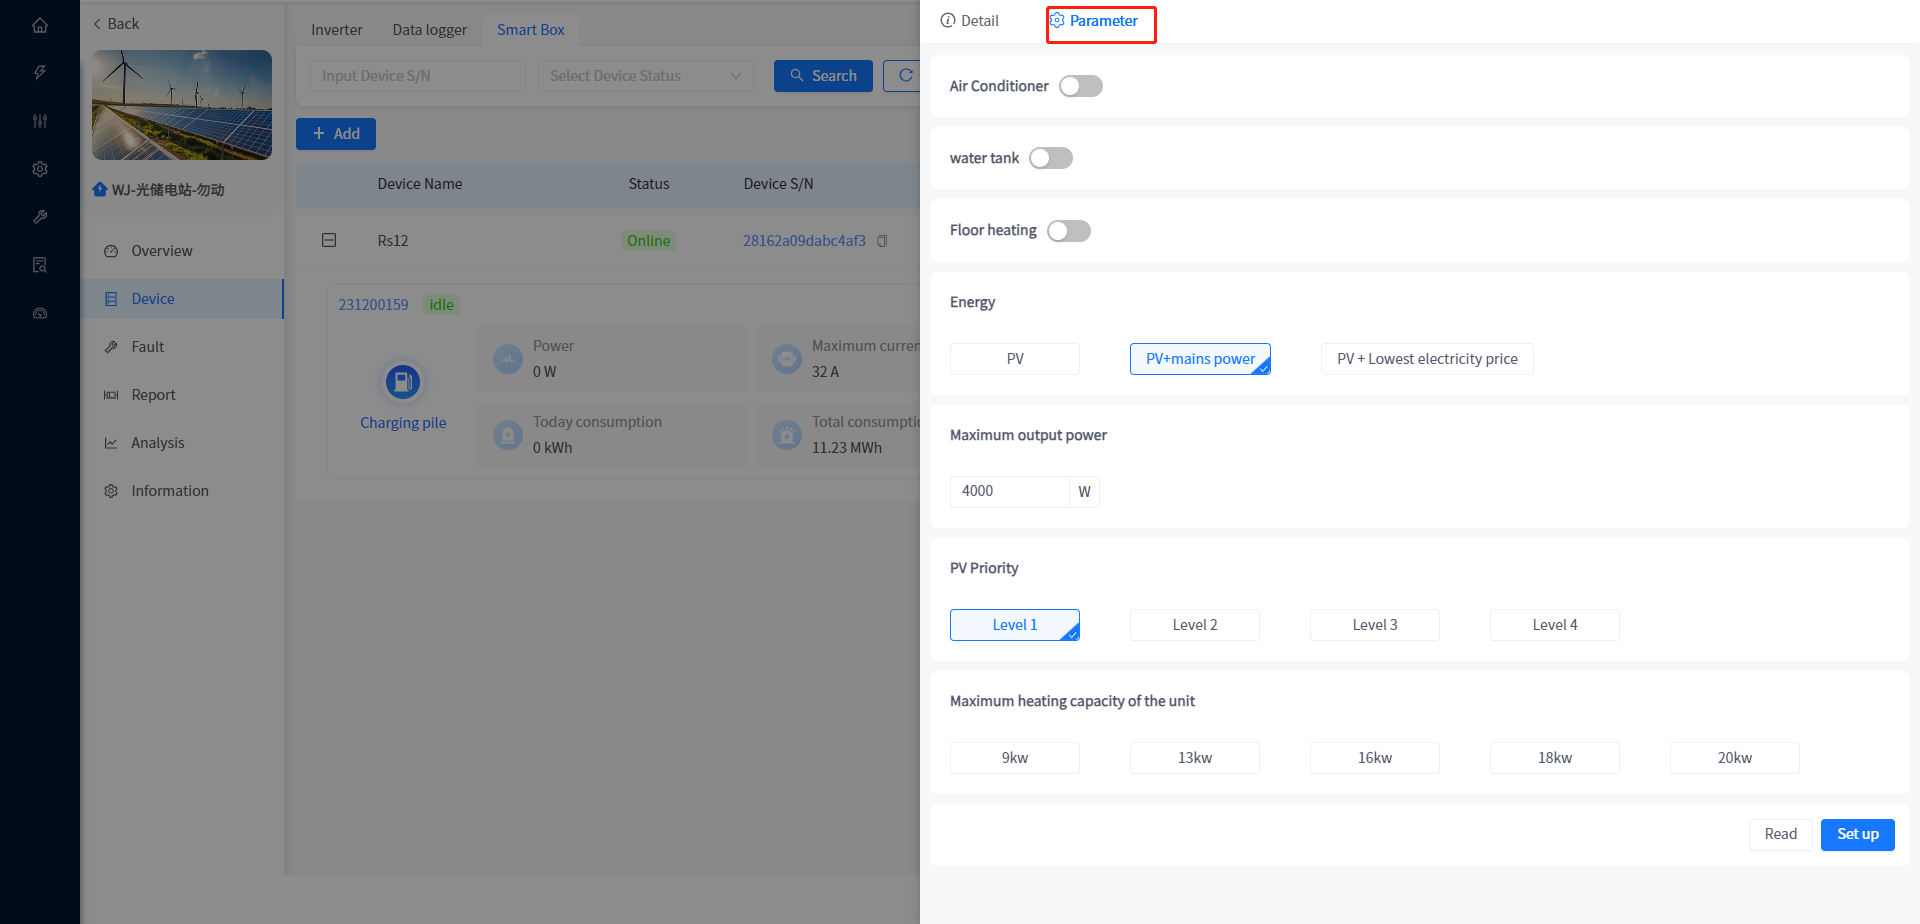
Task: Switch to the Detail tab
Action: pos(969,21)
